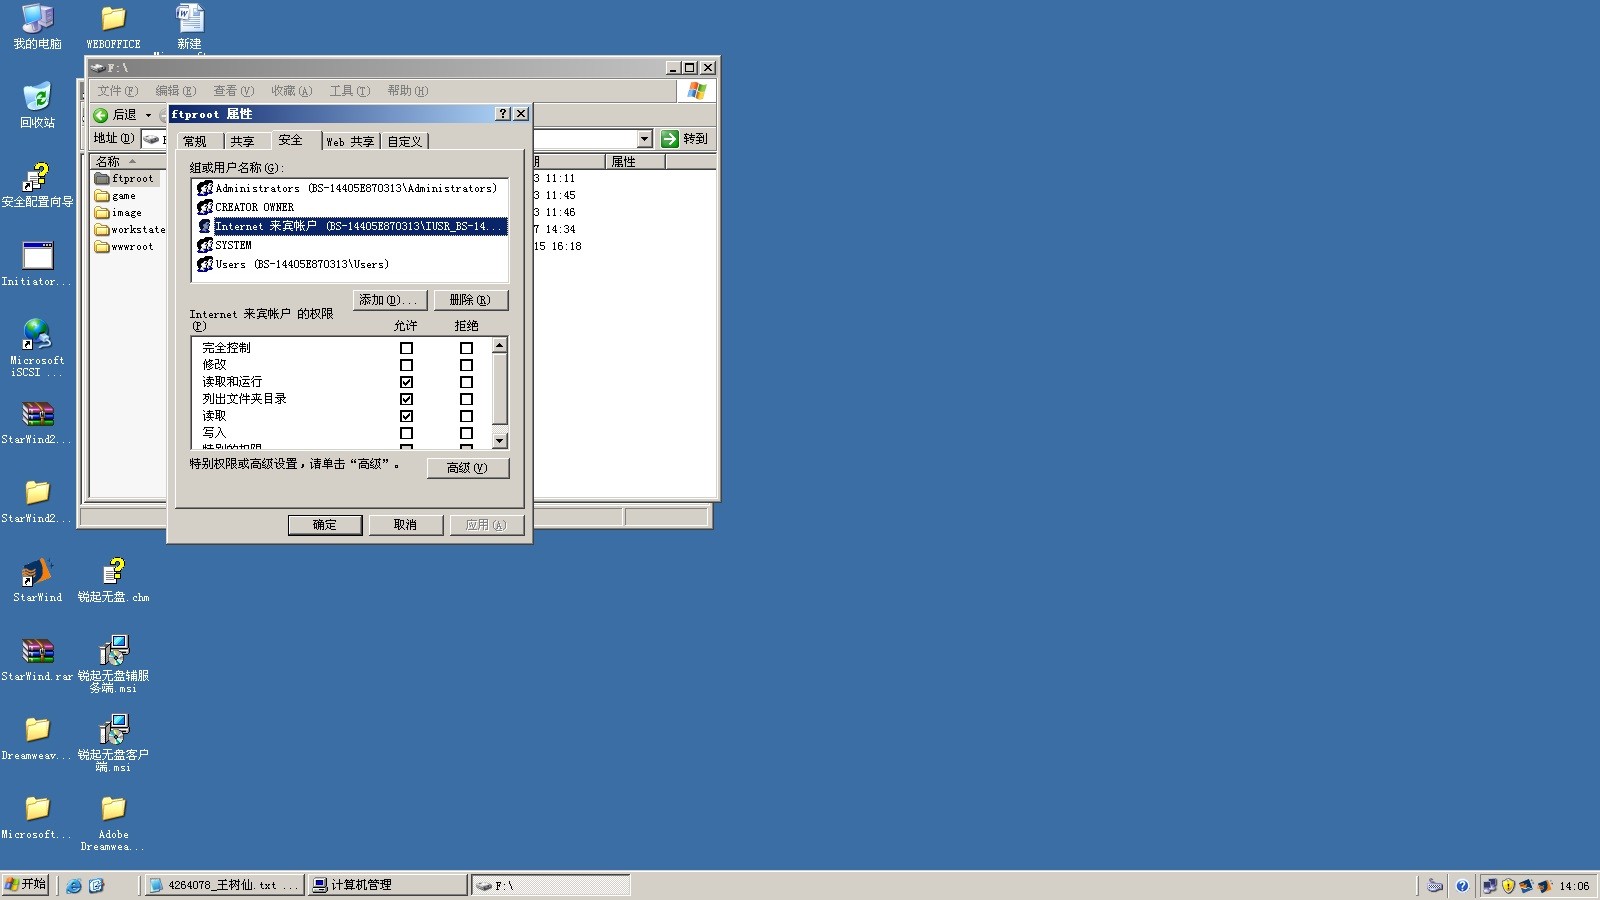Launch Internet Explorer from quick launch
This screenshot has width=1600, height=900.
[74, 886]
